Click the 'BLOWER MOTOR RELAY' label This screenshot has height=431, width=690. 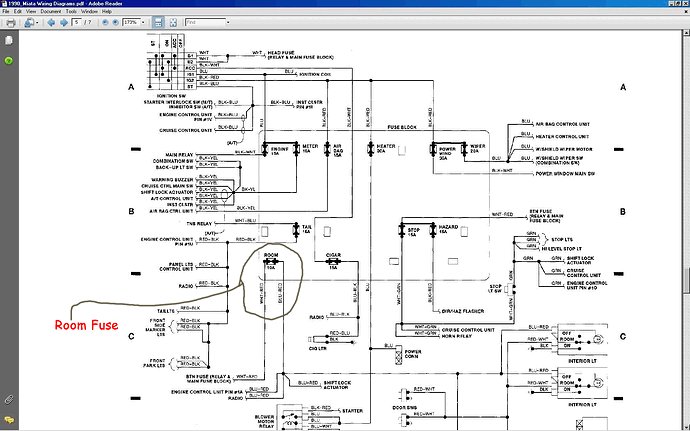tap(264, 421)
